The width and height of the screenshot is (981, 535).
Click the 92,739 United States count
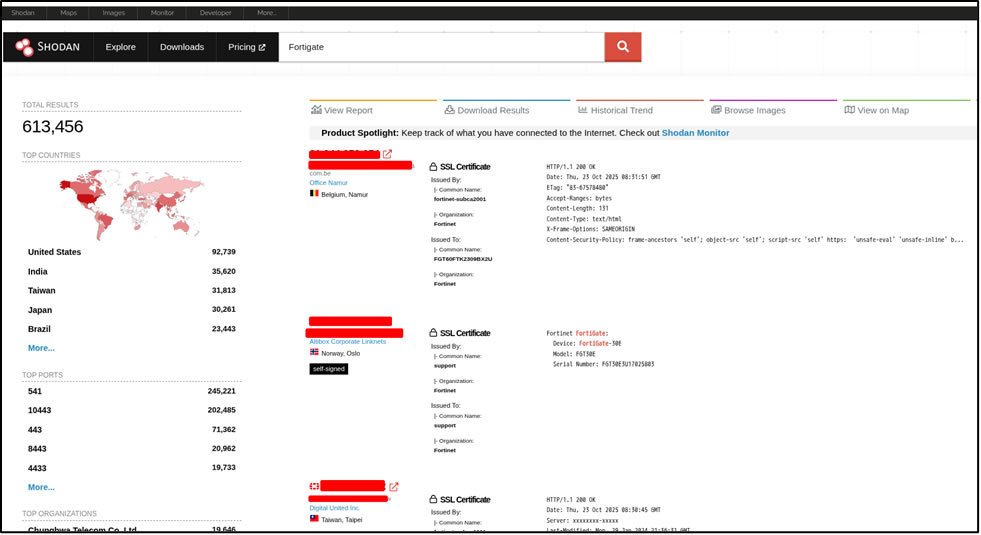pos(223,252)
